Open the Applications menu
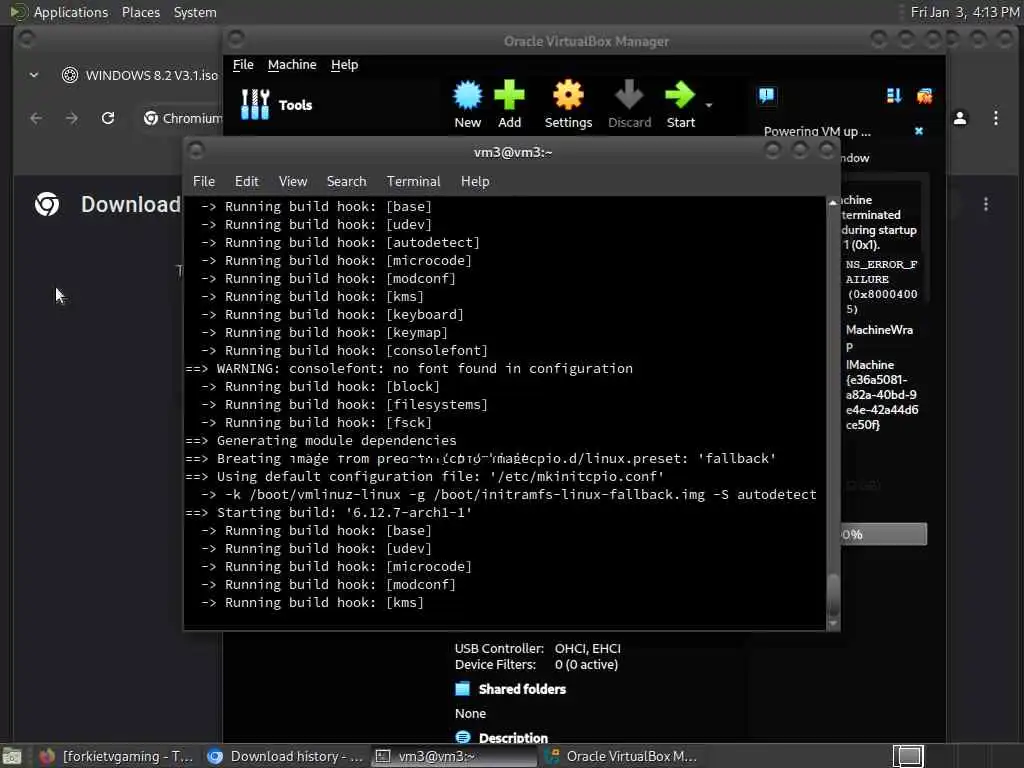This screenshot has height=768, width=1024. tap(71, 12)
